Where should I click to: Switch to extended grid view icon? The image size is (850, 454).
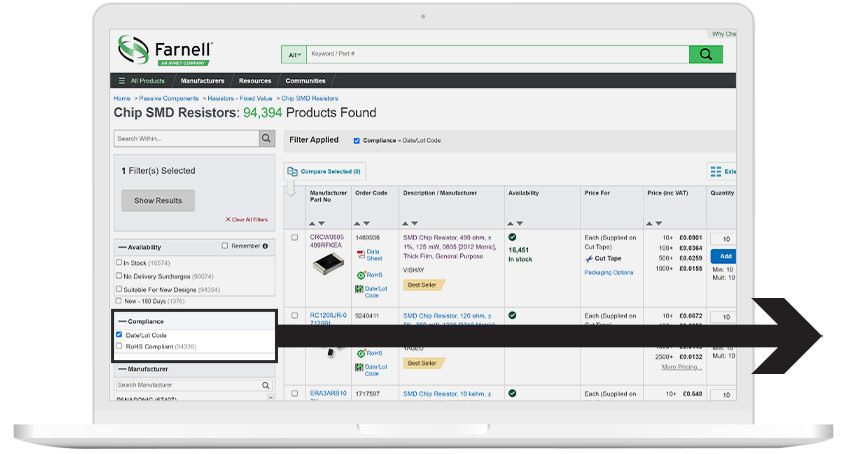[x=716, y=171]
